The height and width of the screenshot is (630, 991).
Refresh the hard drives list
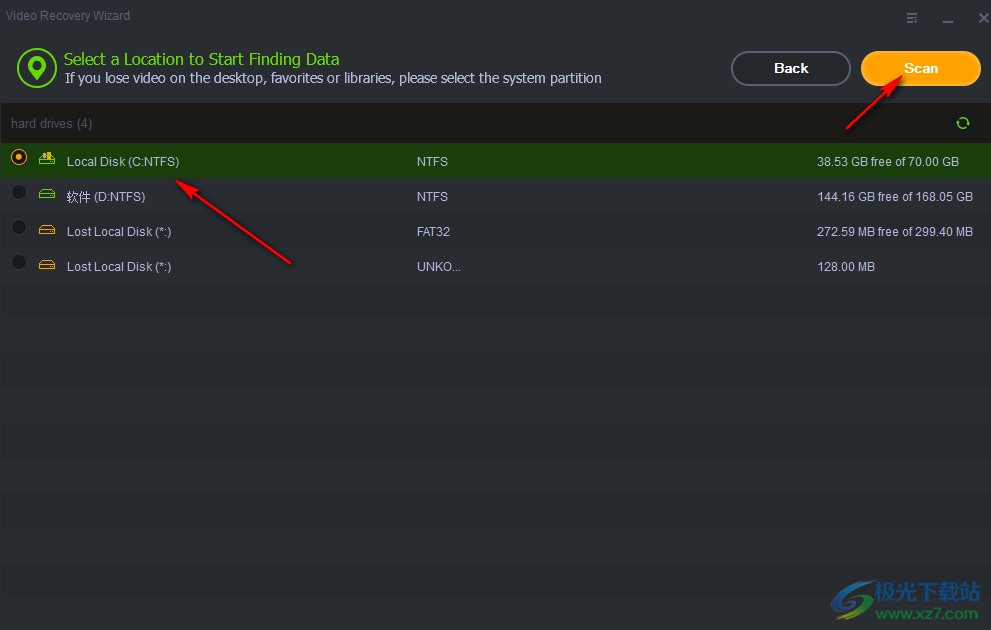point(962,123)
